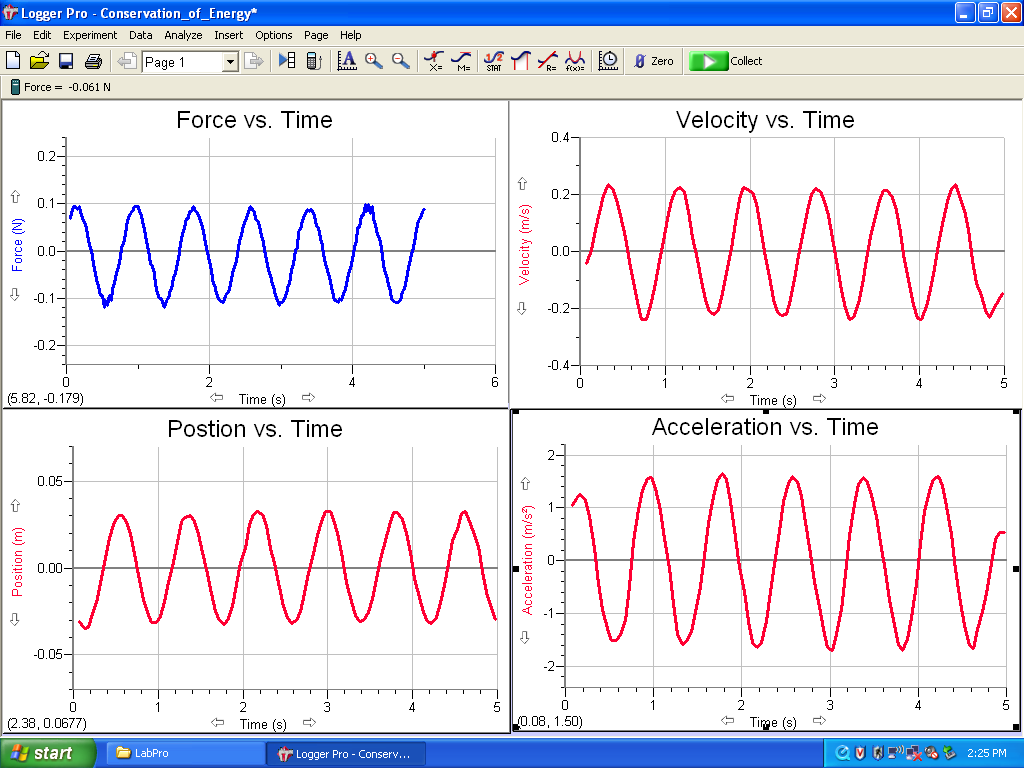Click the New file icon
The image size is (1024, 768).
(x=13, y=61)
